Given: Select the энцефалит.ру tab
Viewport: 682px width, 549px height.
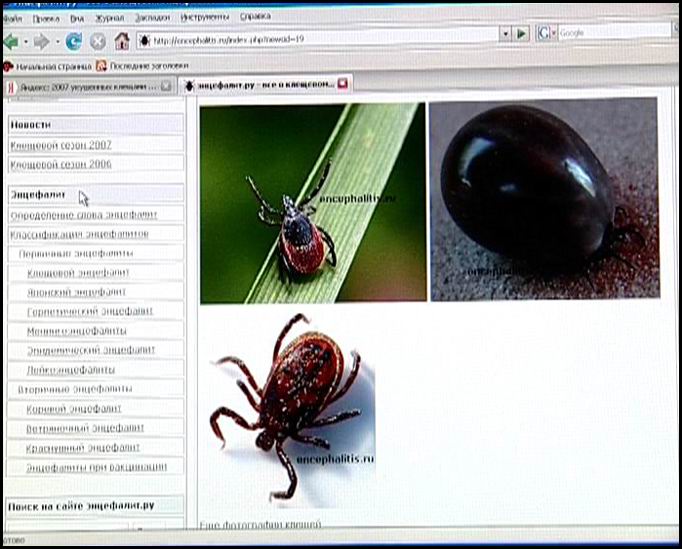Looking at the screenshot, I should [265, 84].
